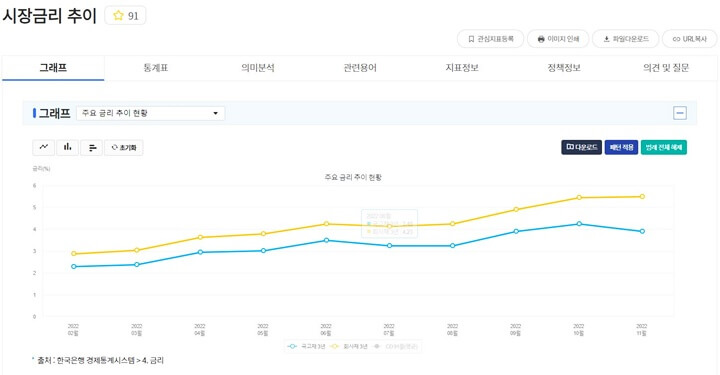This screenshot has height=375, width=720.
Task: Select the 그래프 tab
Action: pyautogui.click(x=53, y=68)
